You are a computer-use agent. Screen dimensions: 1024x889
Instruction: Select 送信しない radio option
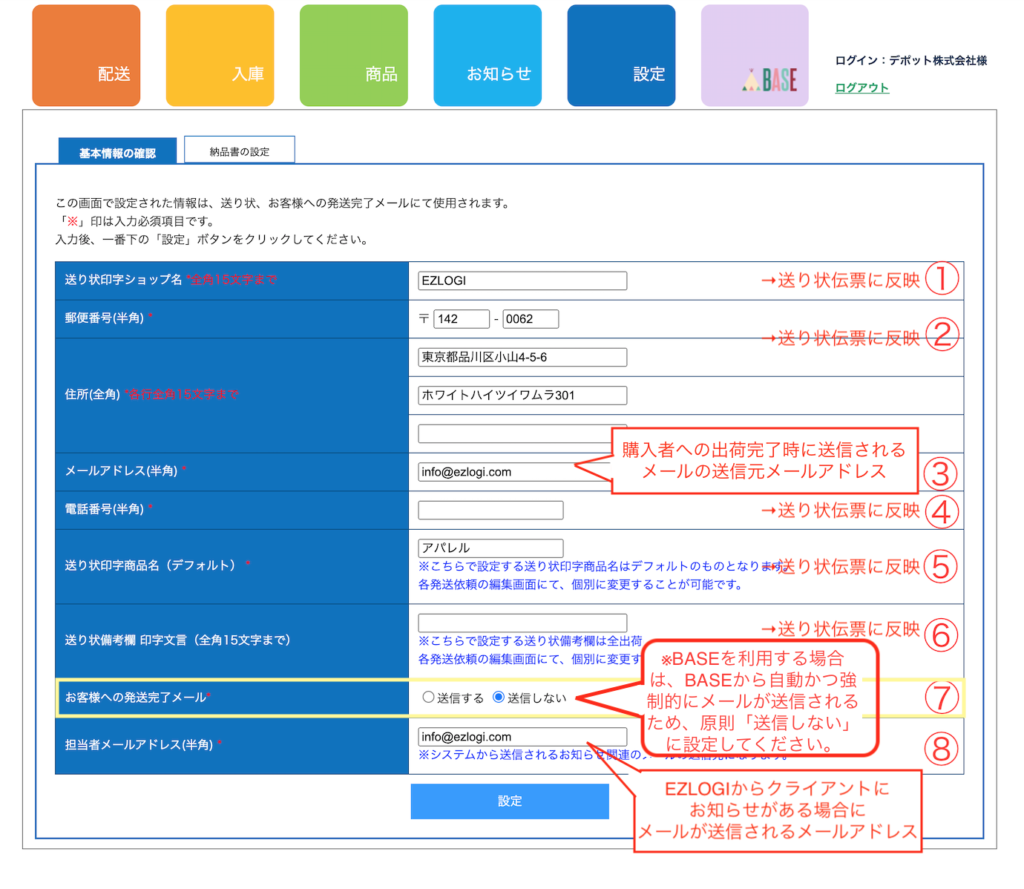coord(499,697)
